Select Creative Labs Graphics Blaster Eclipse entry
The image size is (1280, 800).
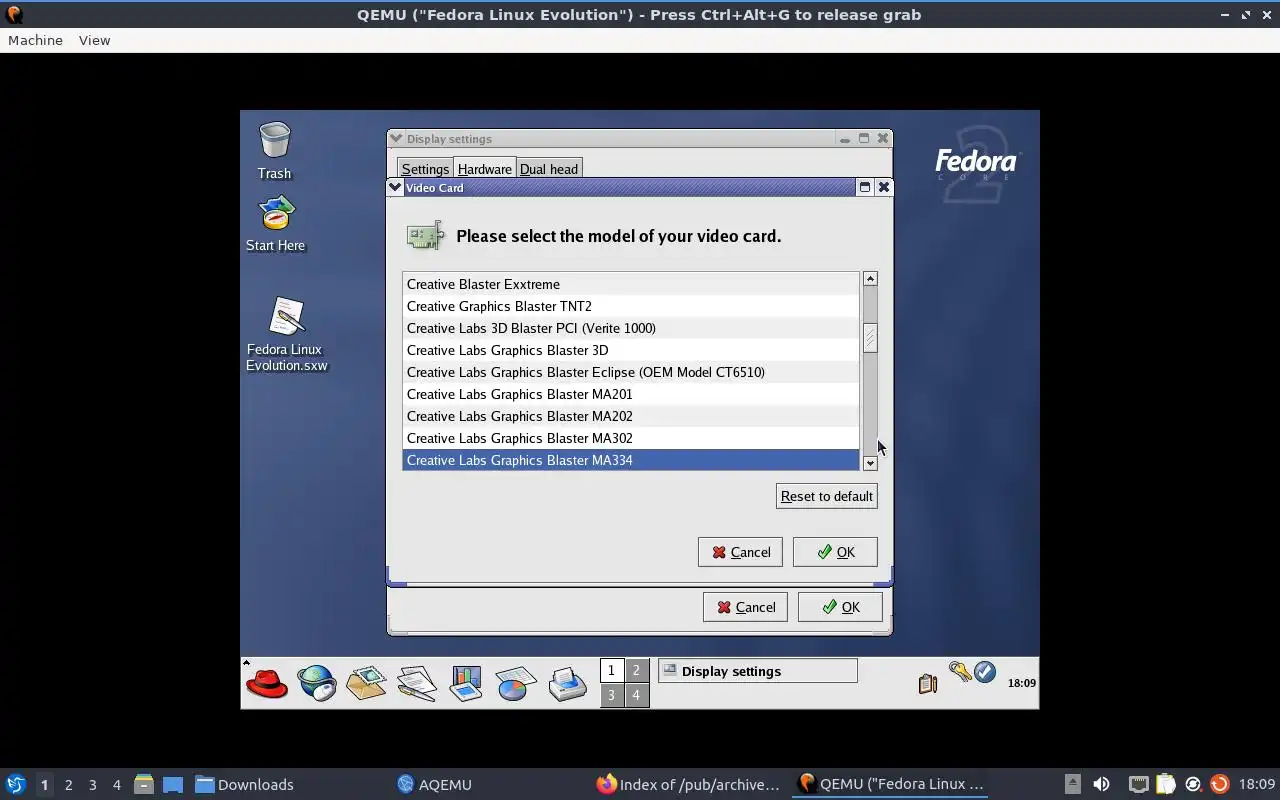[631, 372]
